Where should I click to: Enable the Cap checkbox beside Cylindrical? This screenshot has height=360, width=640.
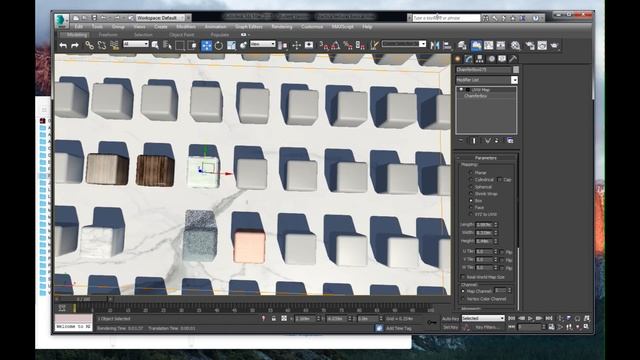click(500, 180)
